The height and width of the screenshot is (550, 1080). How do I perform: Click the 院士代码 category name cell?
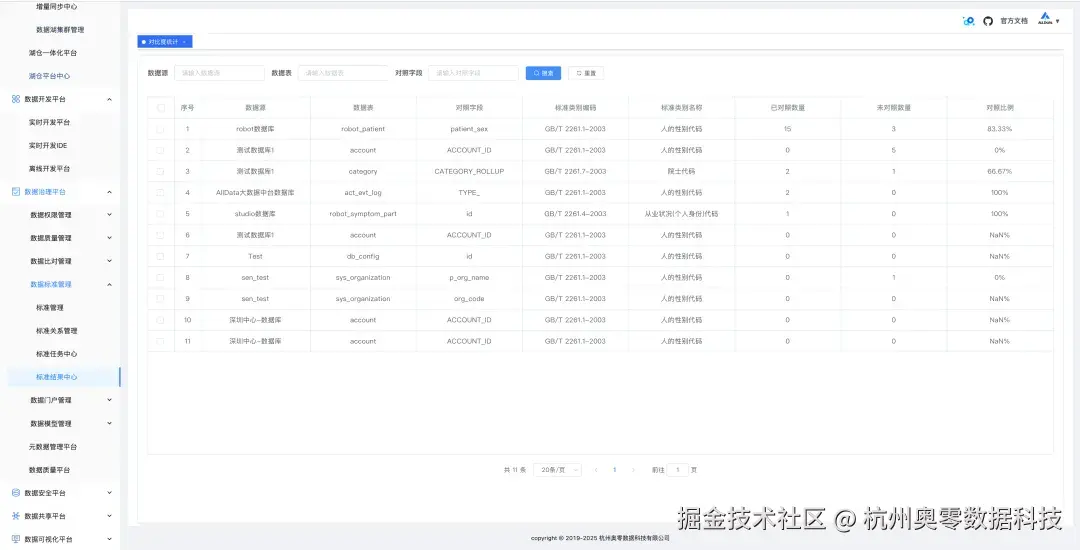(681, 171)
